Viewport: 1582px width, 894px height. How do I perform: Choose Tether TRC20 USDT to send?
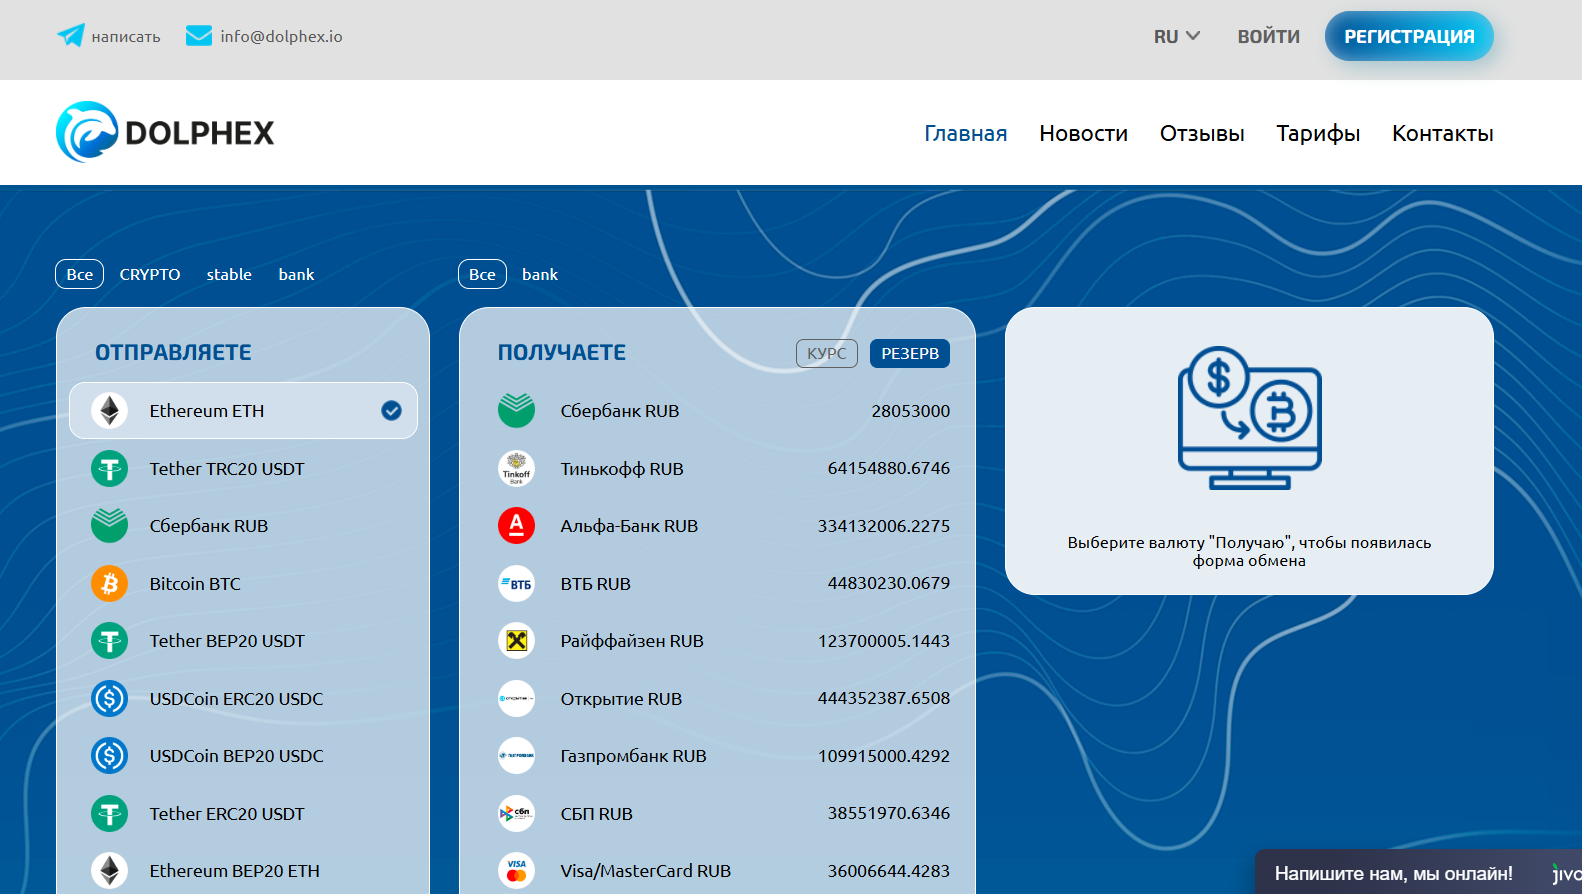(x=243, y=469)
